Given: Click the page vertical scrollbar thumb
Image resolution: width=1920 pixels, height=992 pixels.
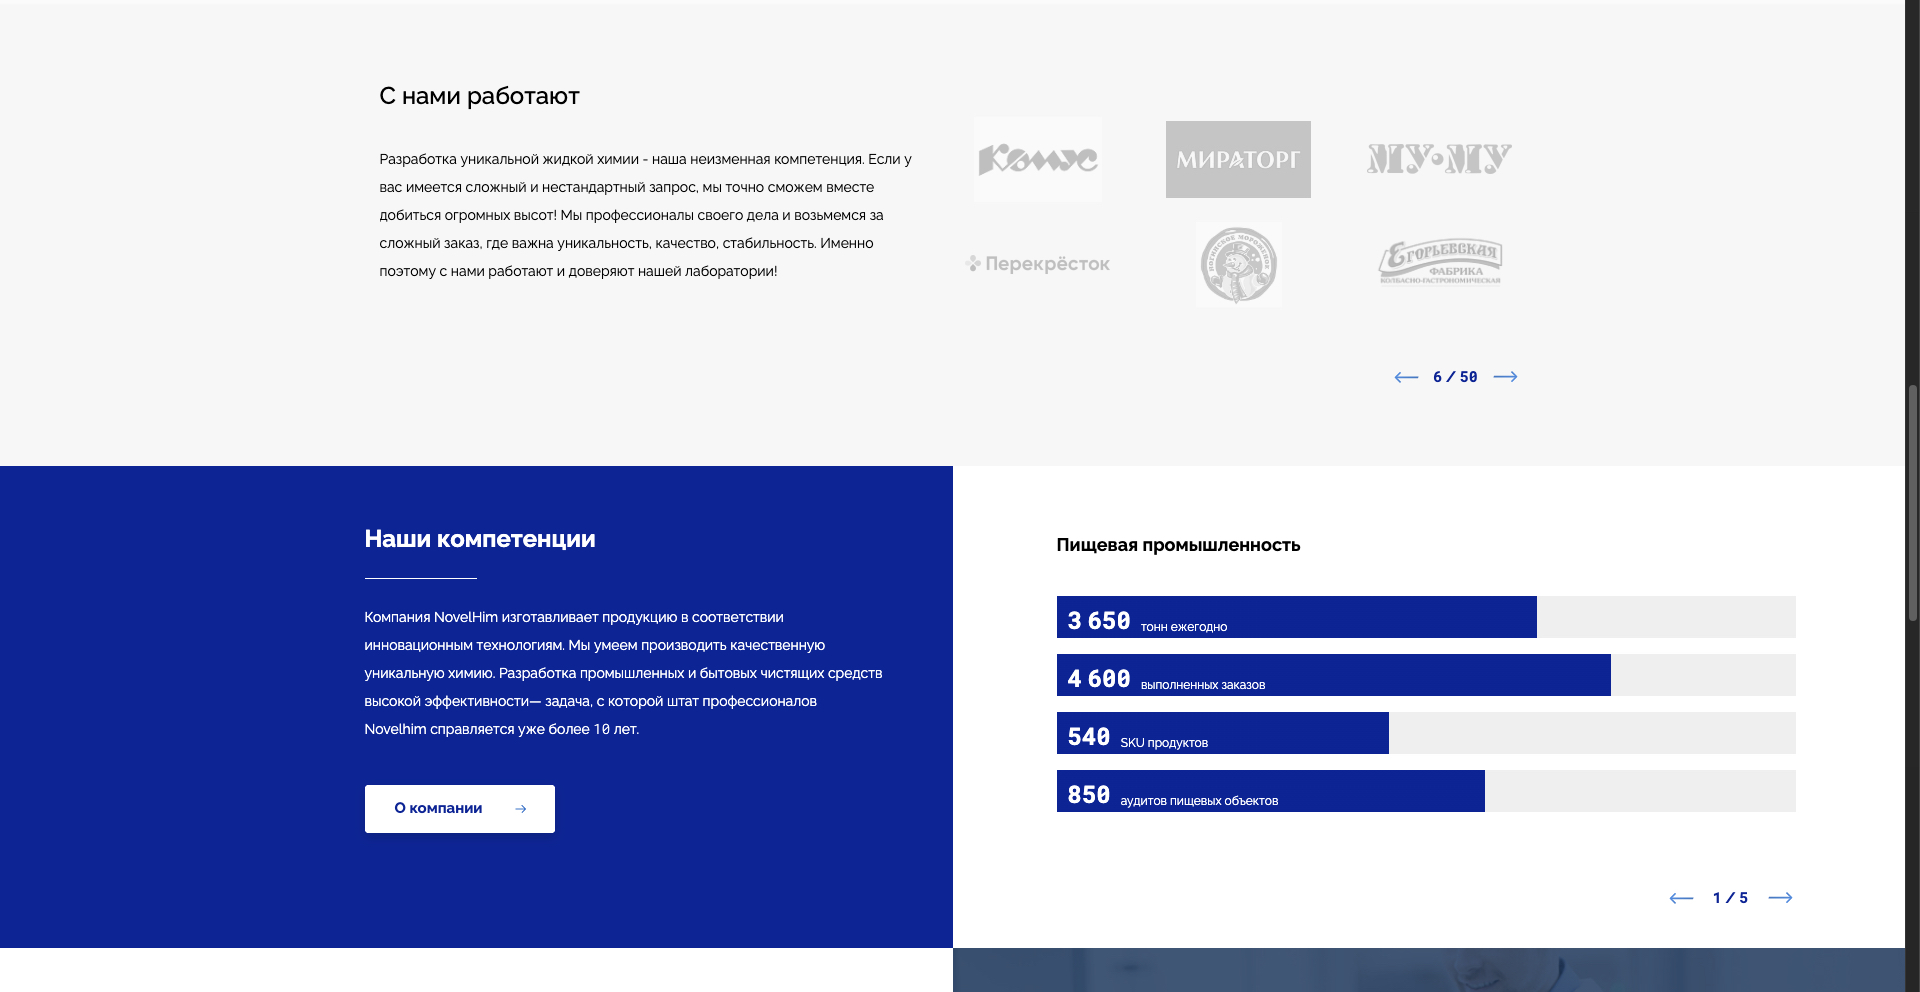Looking at the screenshot, I should click(1913, 503).
